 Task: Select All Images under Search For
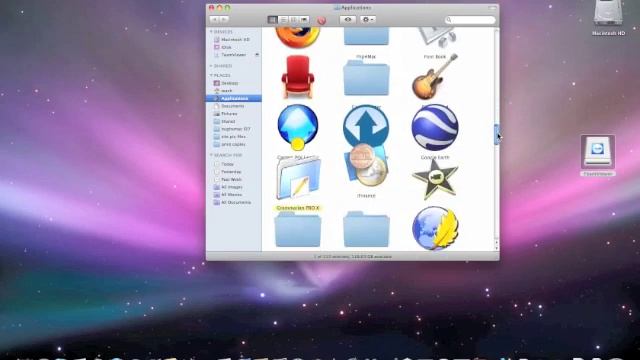(234, 187)
